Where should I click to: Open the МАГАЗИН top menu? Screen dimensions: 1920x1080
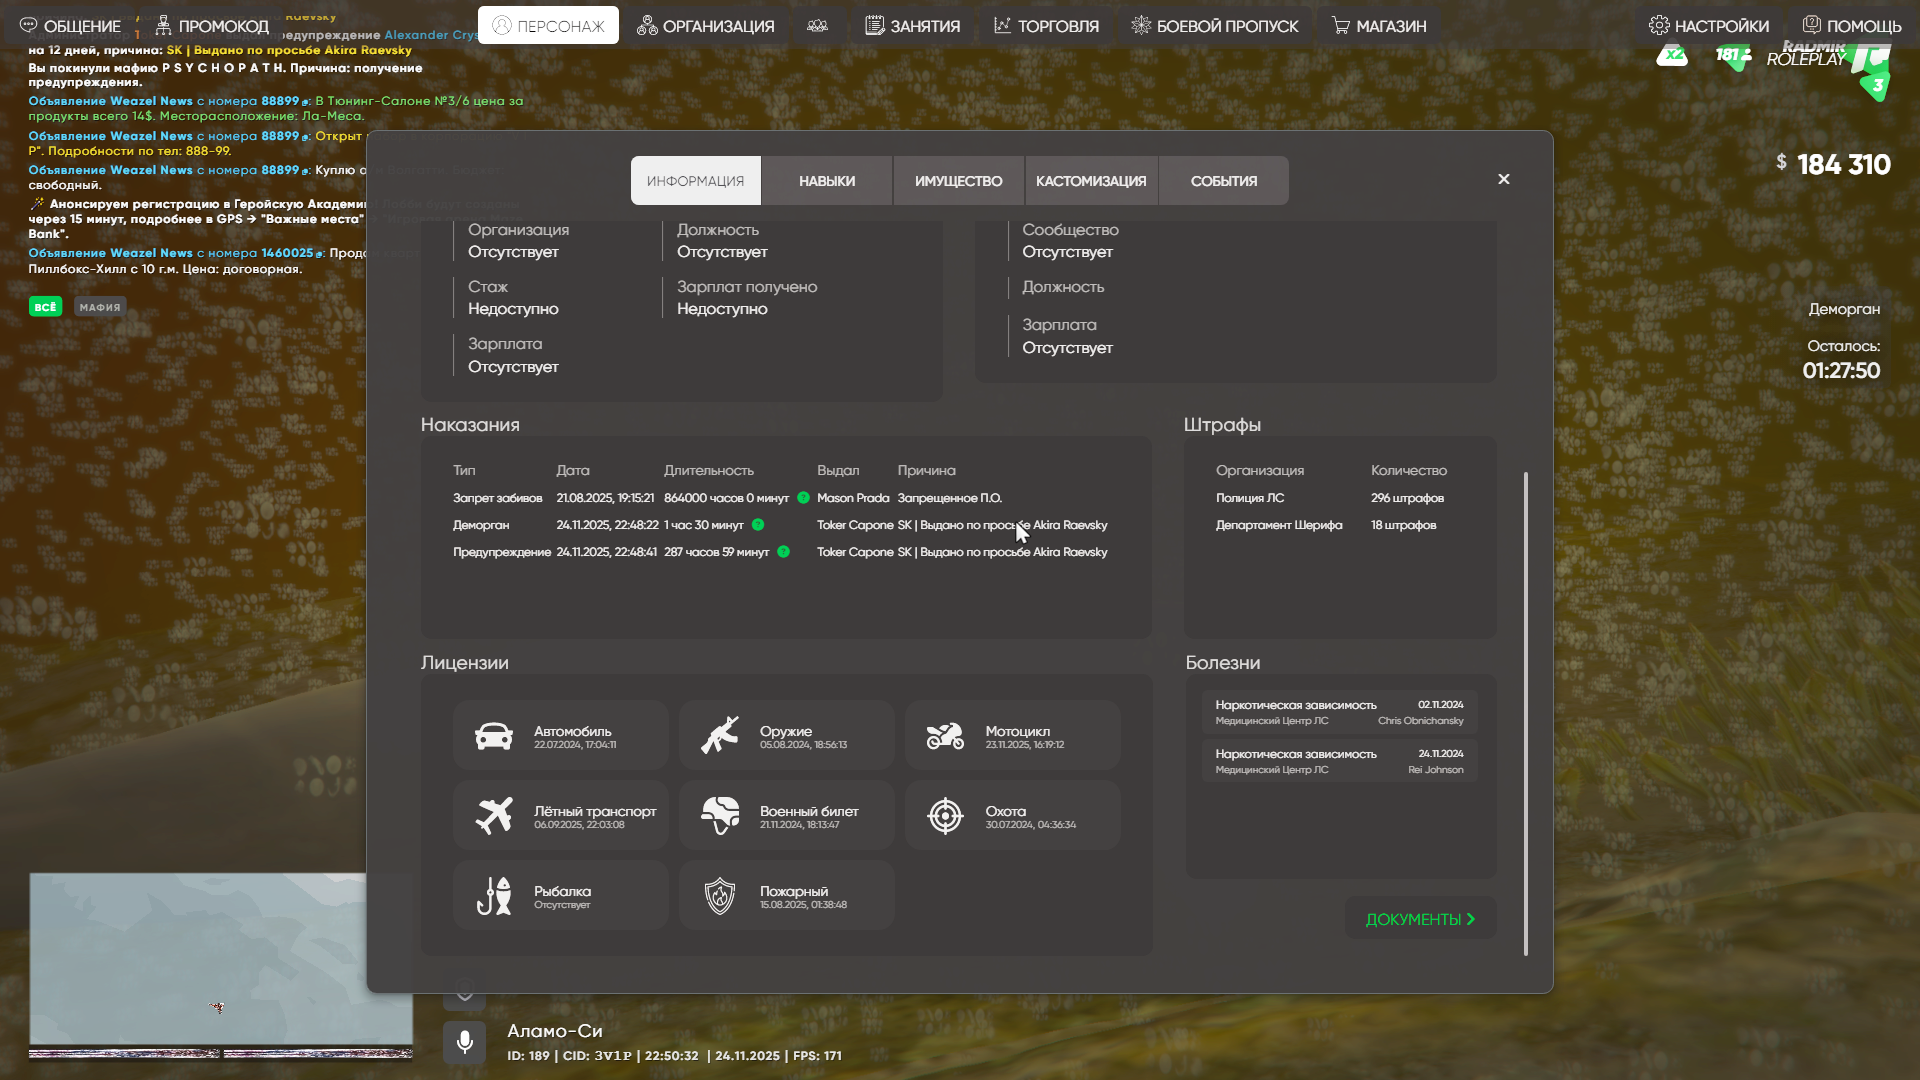(x=1379, y=26)
